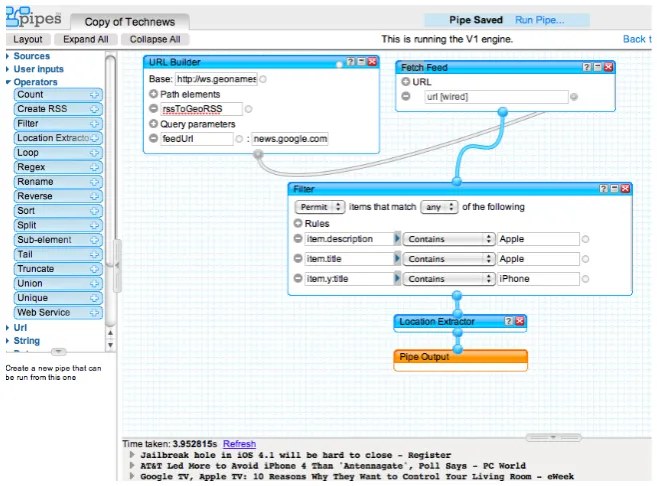657x486 pixels.
Task: Add Web Service operator plus icon
Action: (x=94, y=313)
